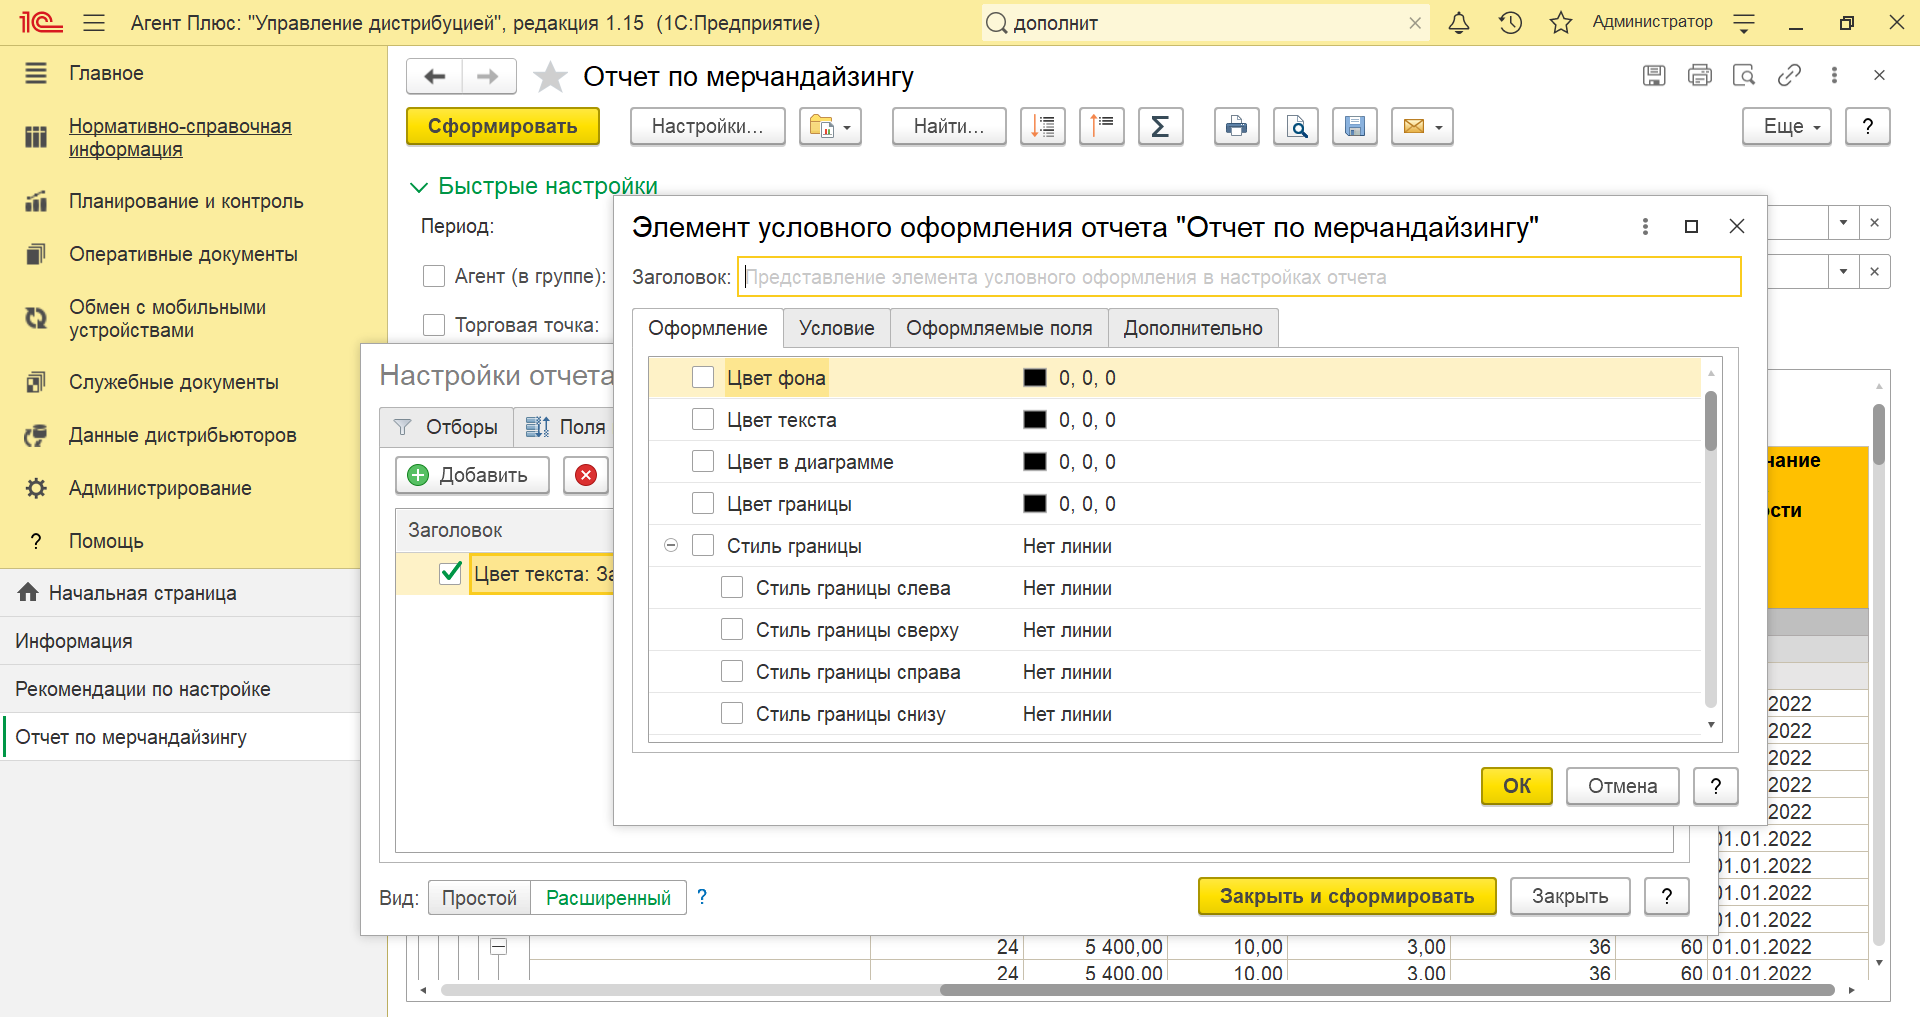The width and height of the screenshot is (1920, 1017).
Task: Click top-right save diskette icon
Action: 1654,75
